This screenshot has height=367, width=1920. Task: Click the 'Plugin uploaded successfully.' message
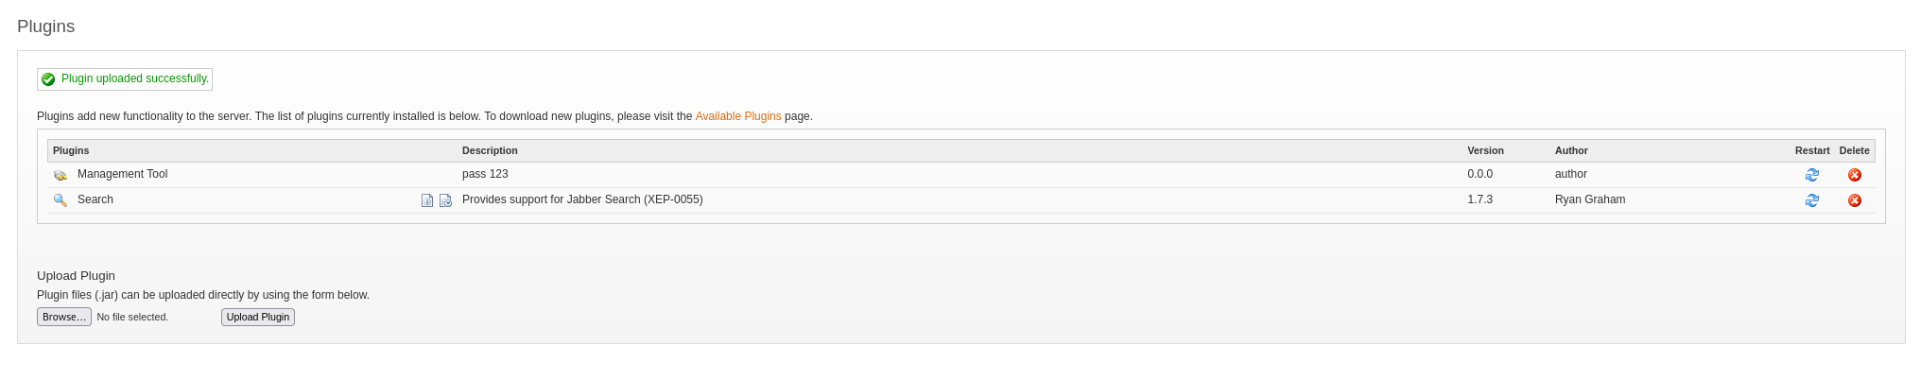(135, 79)
